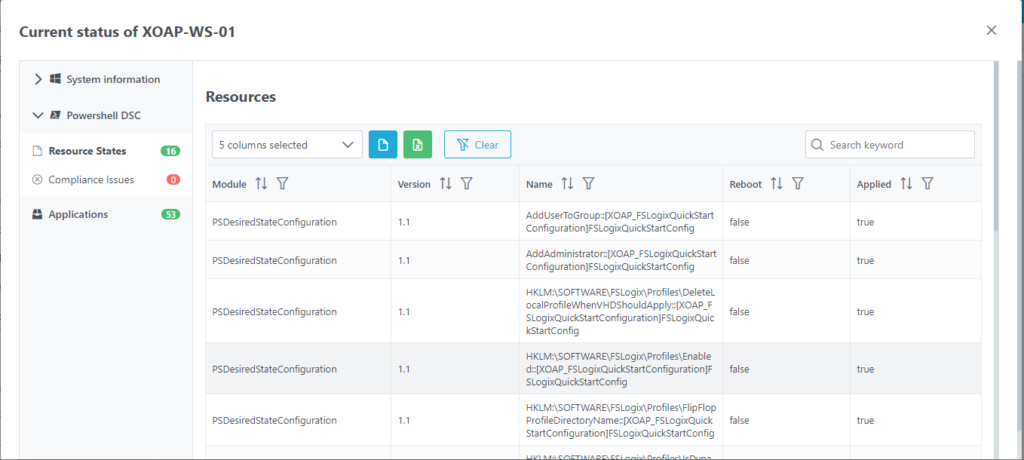
Task: Click the Resources heading
Action: (x=241, y=97)
